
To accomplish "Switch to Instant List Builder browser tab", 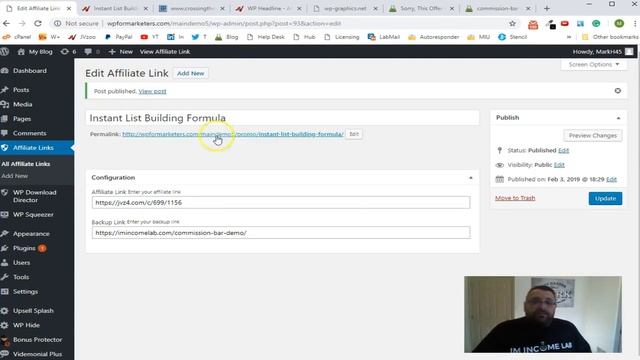I will pos(115,8).
